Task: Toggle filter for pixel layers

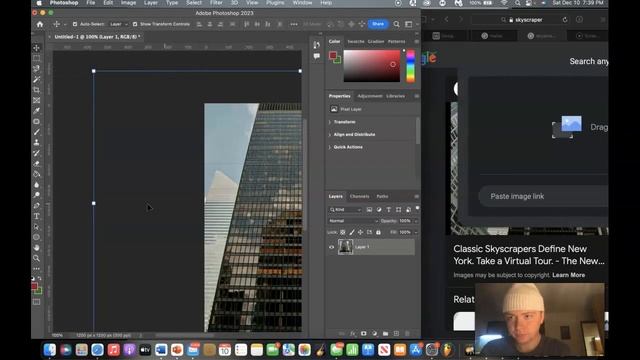Action: coord(369,209)
